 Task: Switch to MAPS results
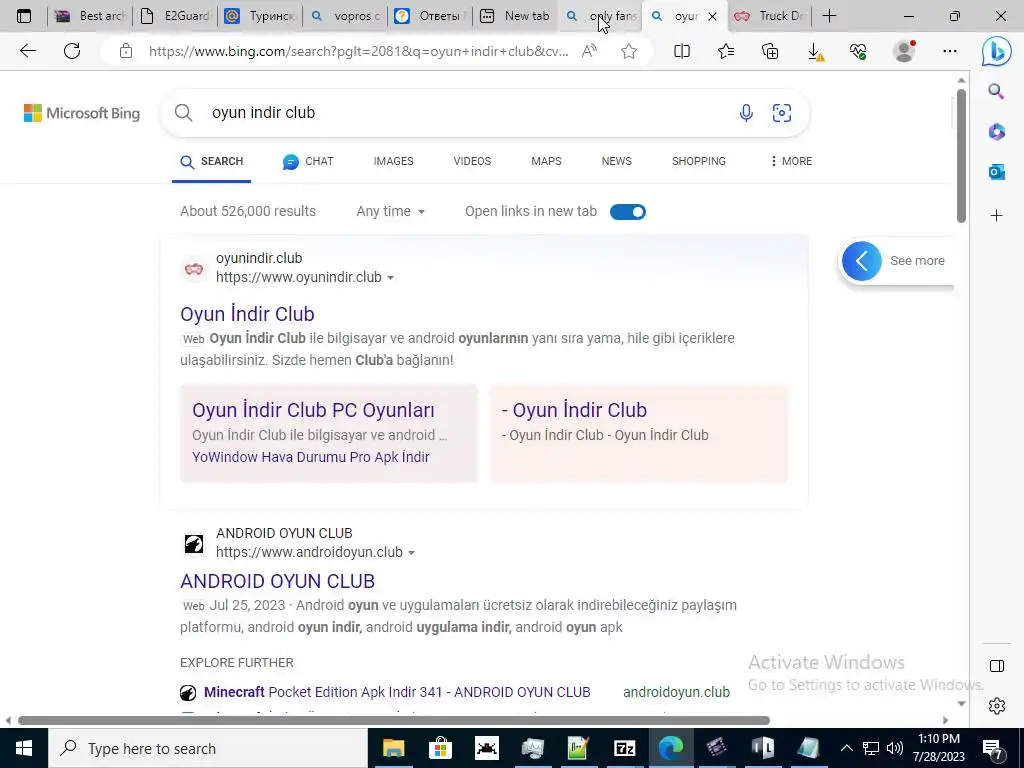pyautogui.click(x=546, y=161)
